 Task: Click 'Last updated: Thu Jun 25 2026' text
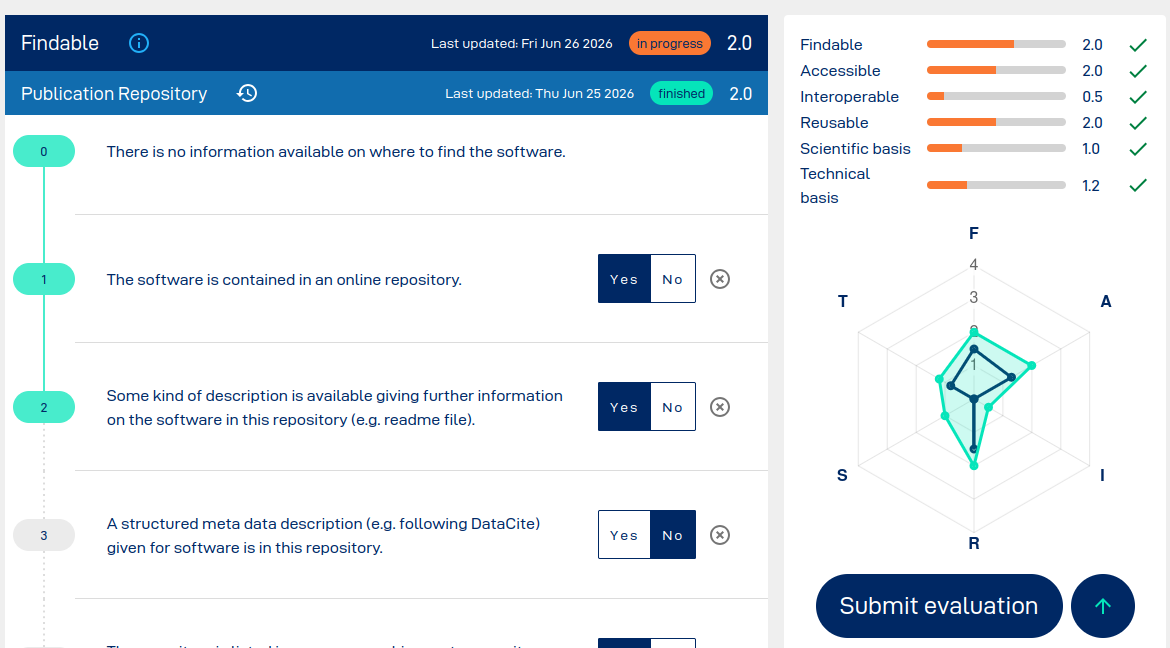(x=539, y=94)
